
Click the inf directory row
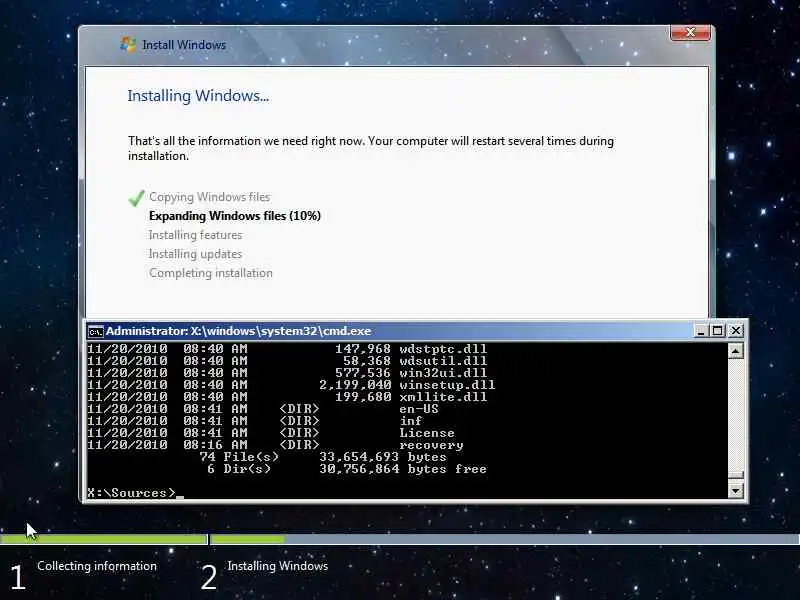click(x=255, y=421)
